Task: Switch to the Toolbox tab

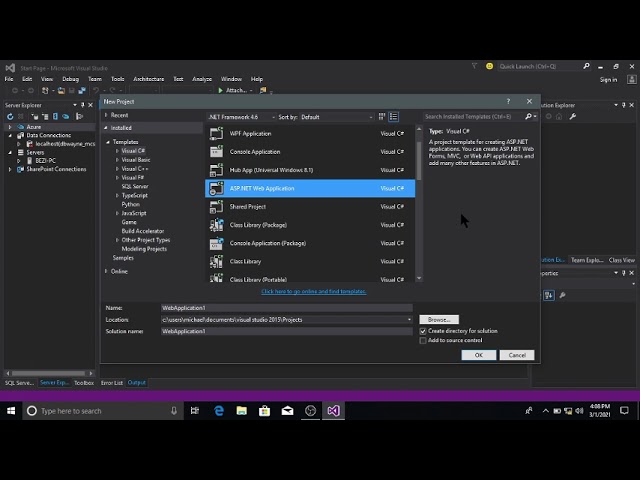Action: (84, 383)
